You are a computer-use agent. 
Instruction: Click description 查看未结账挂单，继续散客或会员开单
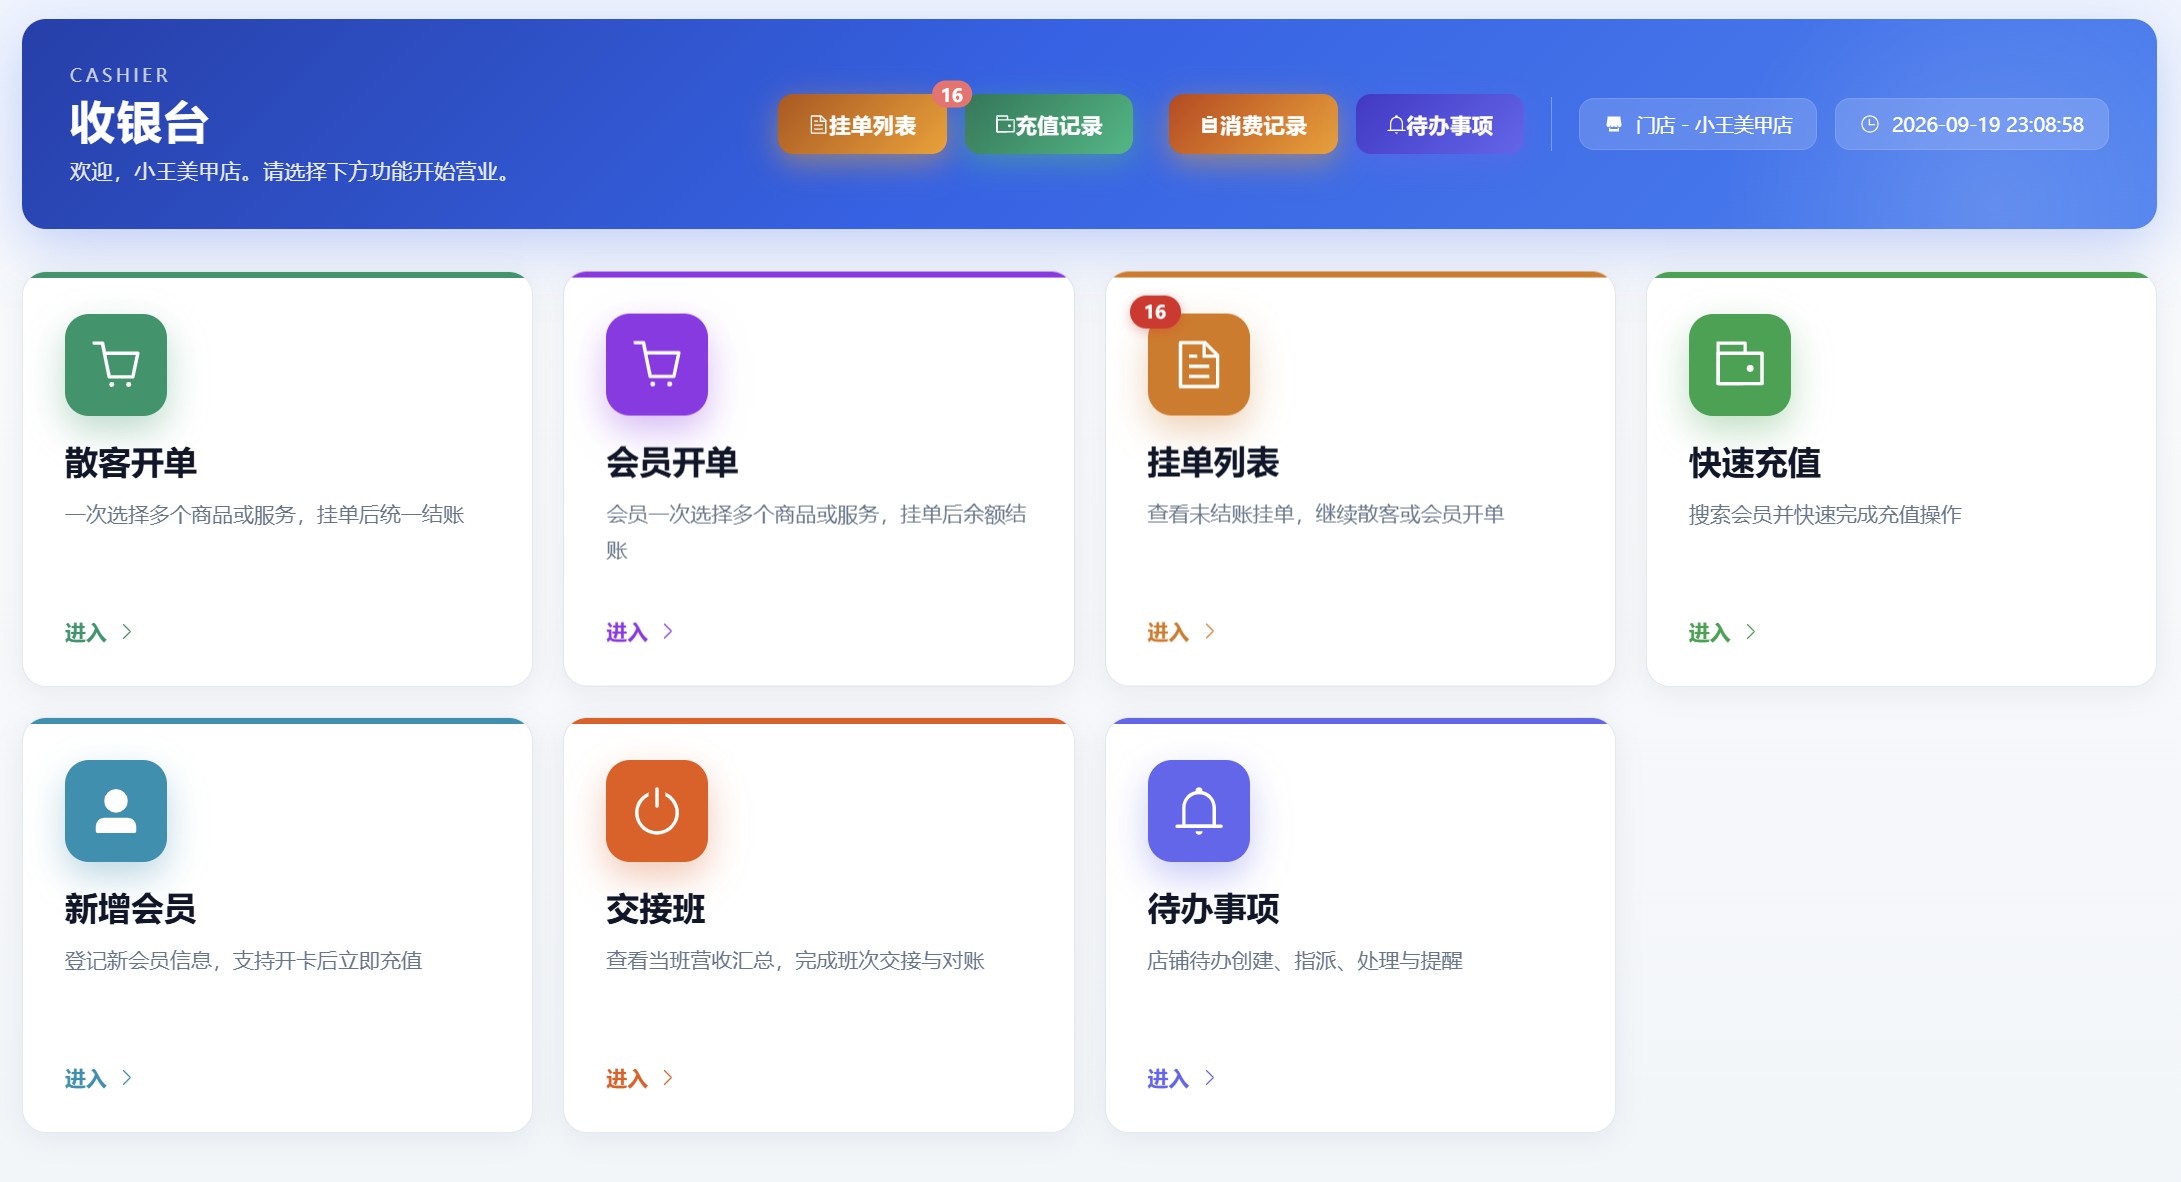coord(1326,515)
